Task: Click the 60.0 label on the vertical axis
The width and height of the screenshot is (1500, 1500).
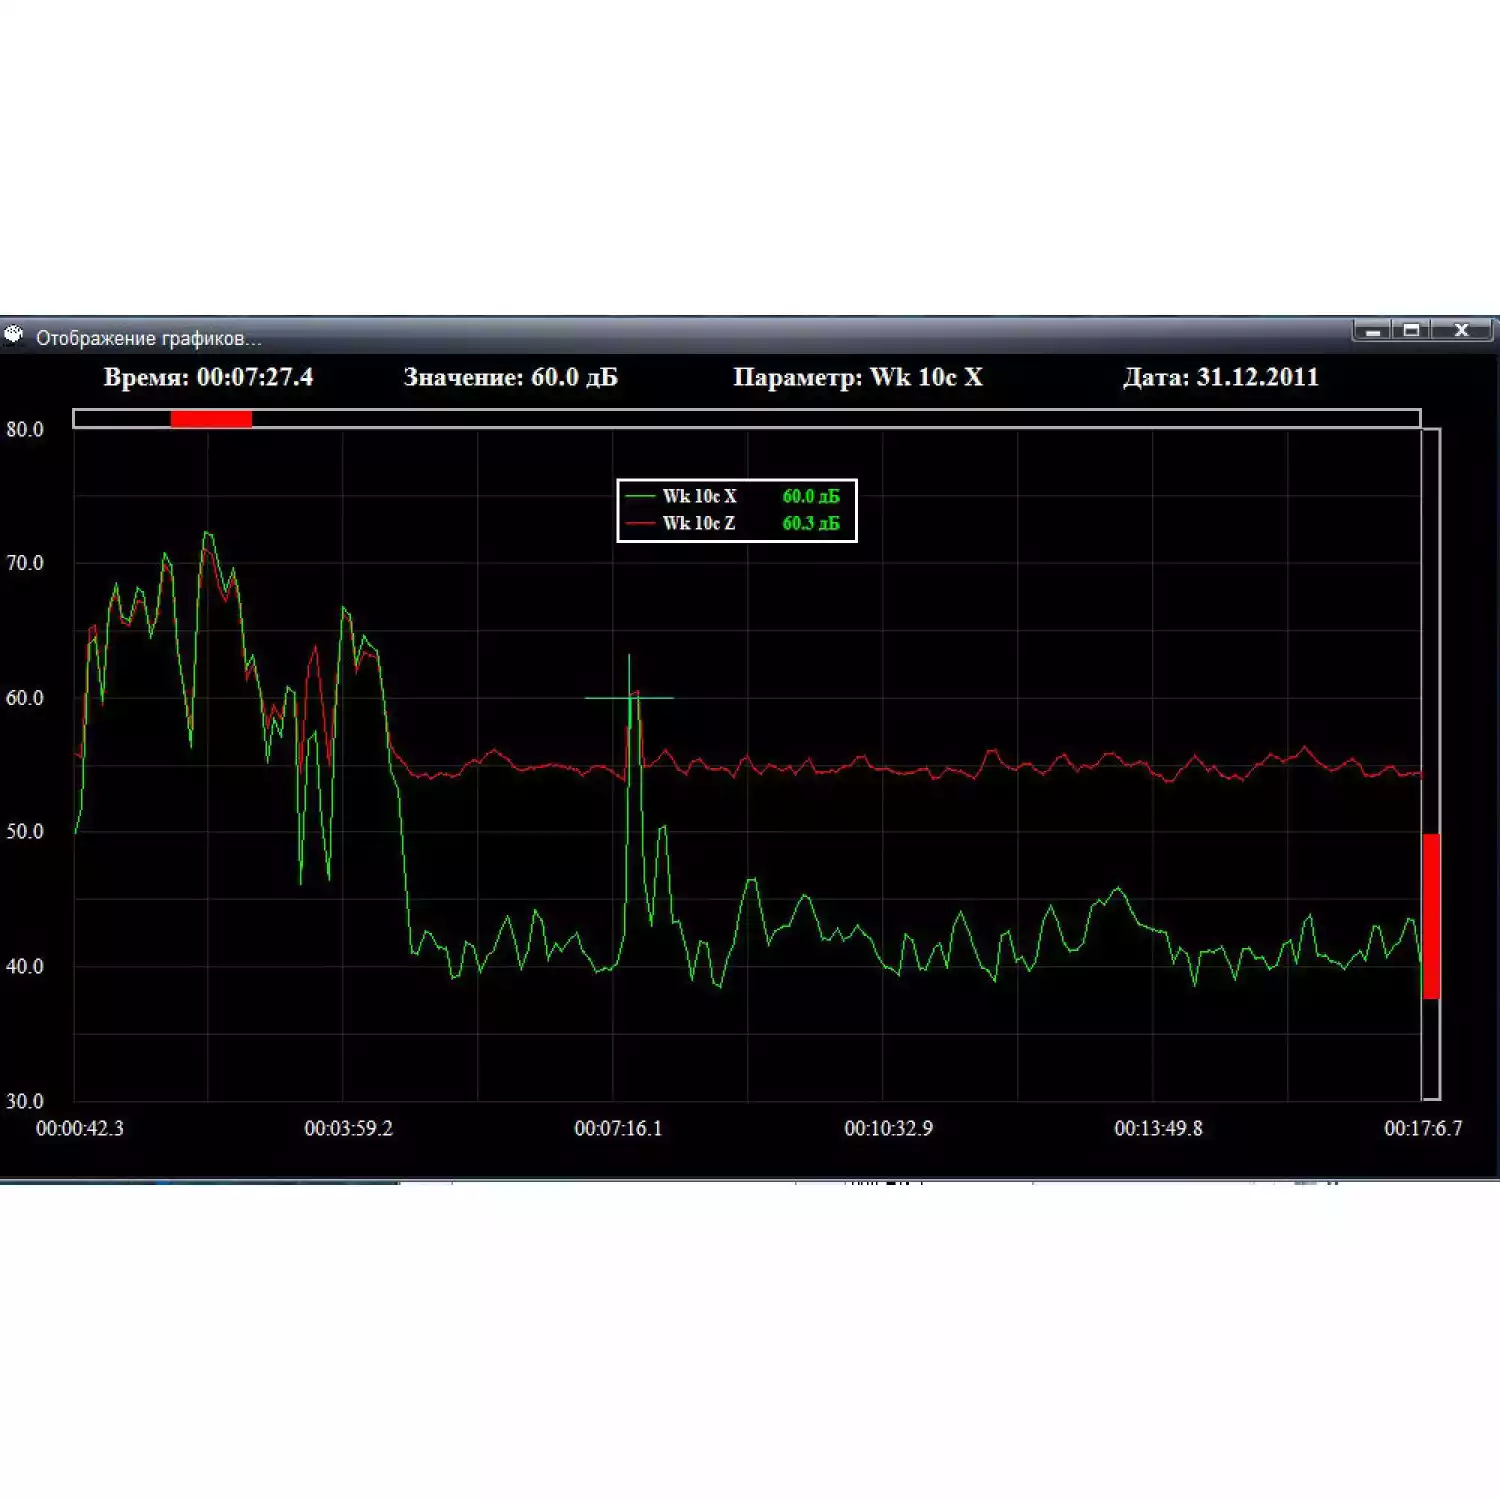Action: [25, 698]
